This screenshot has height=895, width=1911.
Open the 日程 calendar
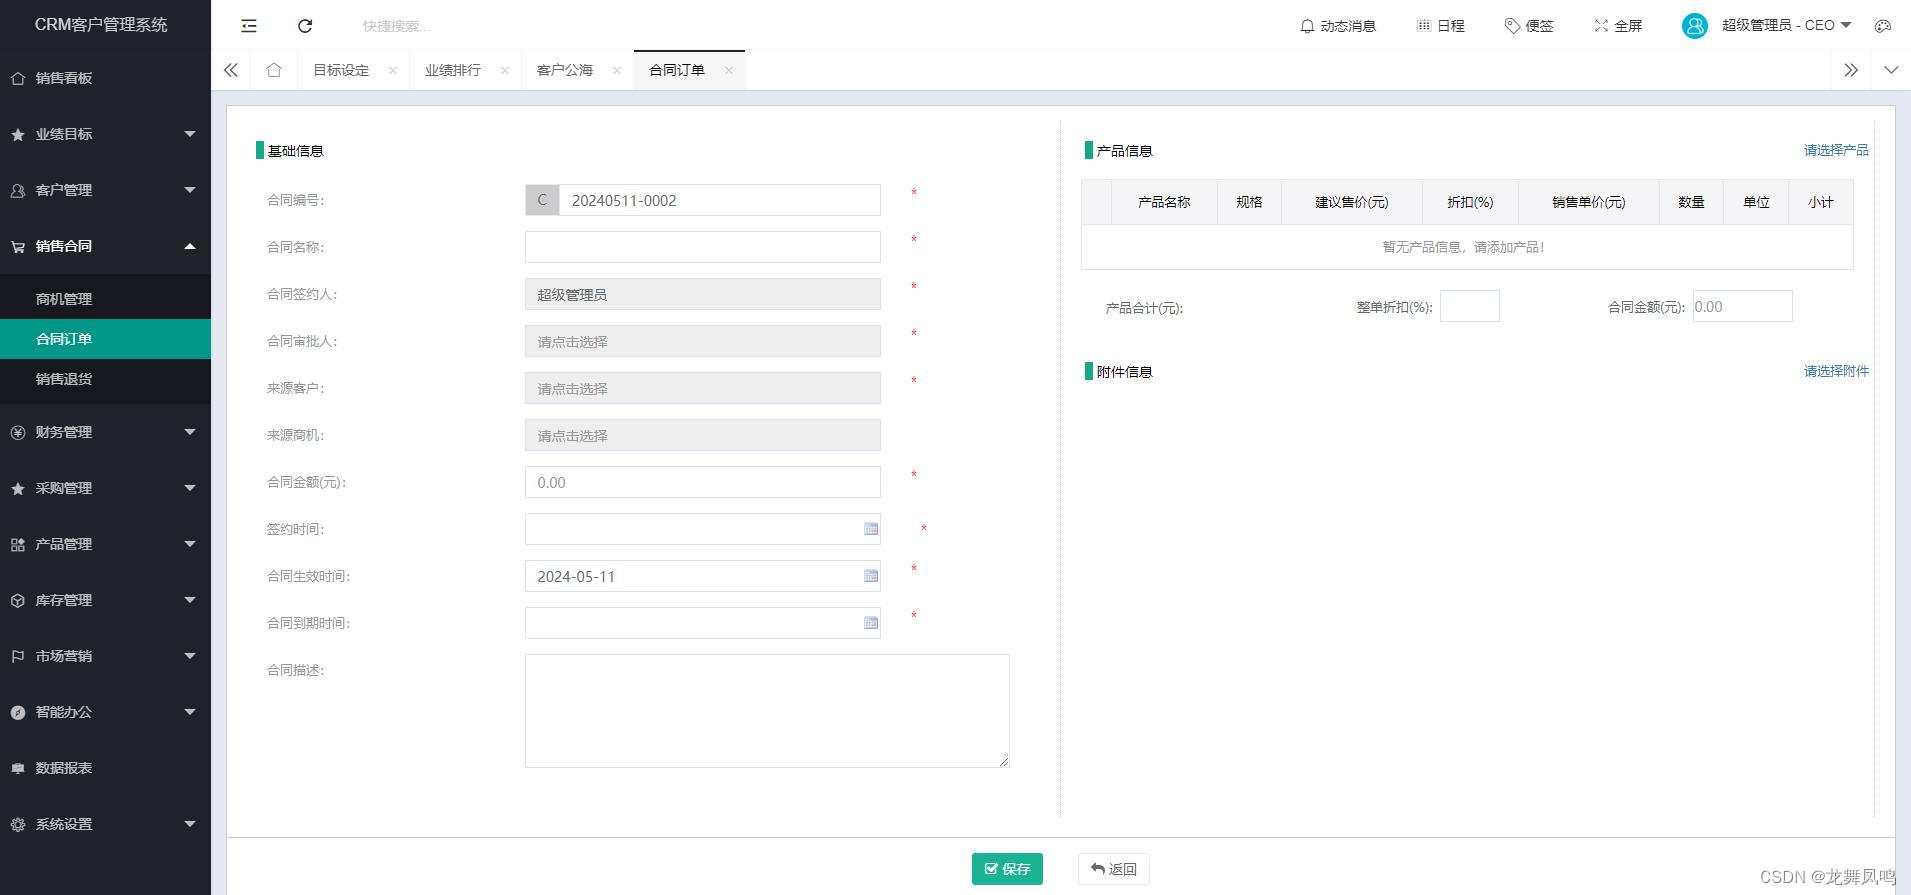[x=1440, y=26]
